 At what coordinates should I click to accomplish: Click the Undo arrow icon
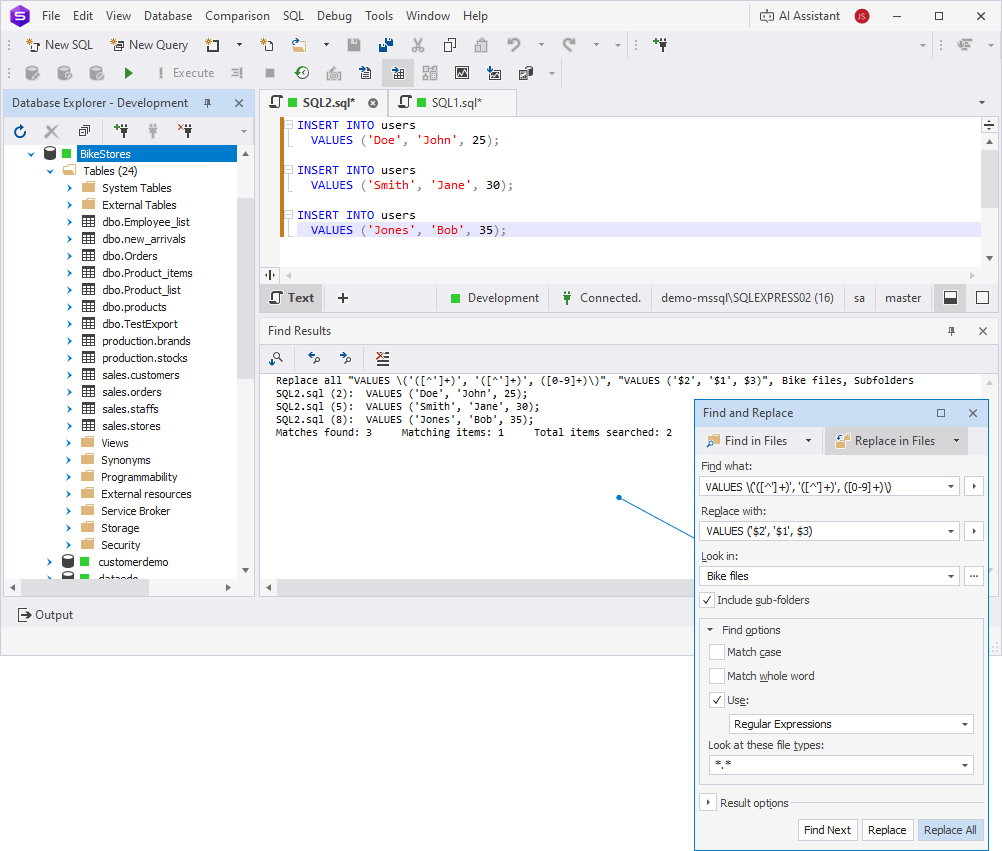coord(514,45)
